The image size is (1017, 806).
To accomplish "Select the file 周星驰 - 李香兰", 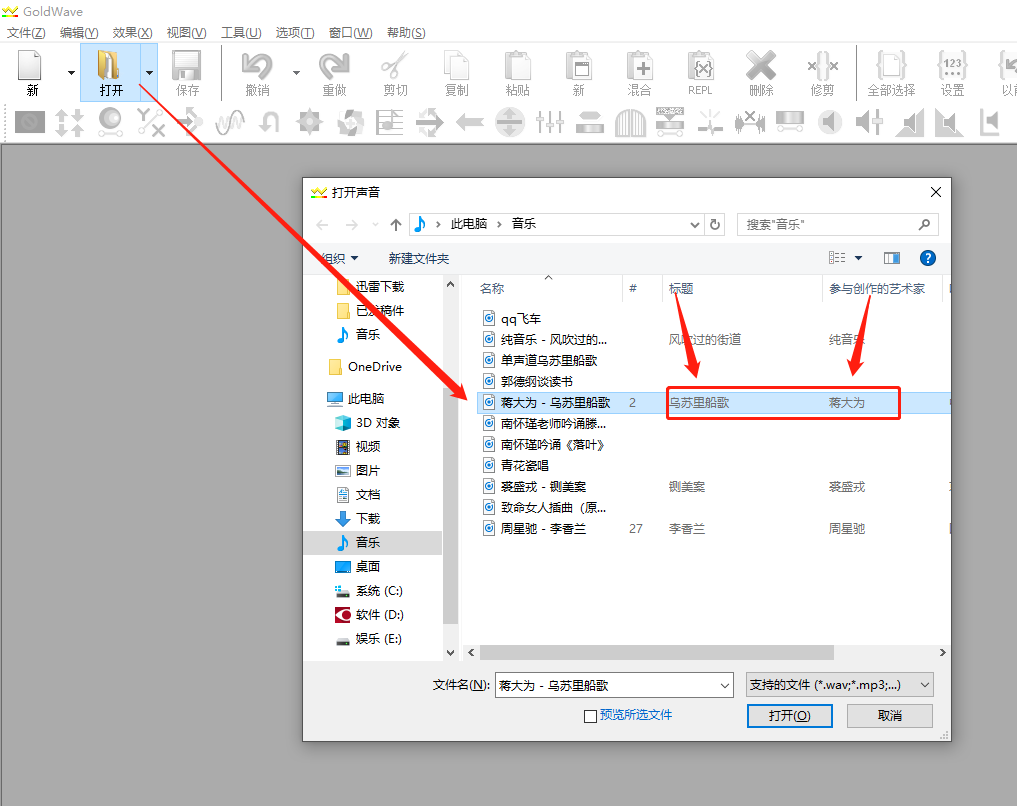I will pyautogui.click(x=543, y=528).
